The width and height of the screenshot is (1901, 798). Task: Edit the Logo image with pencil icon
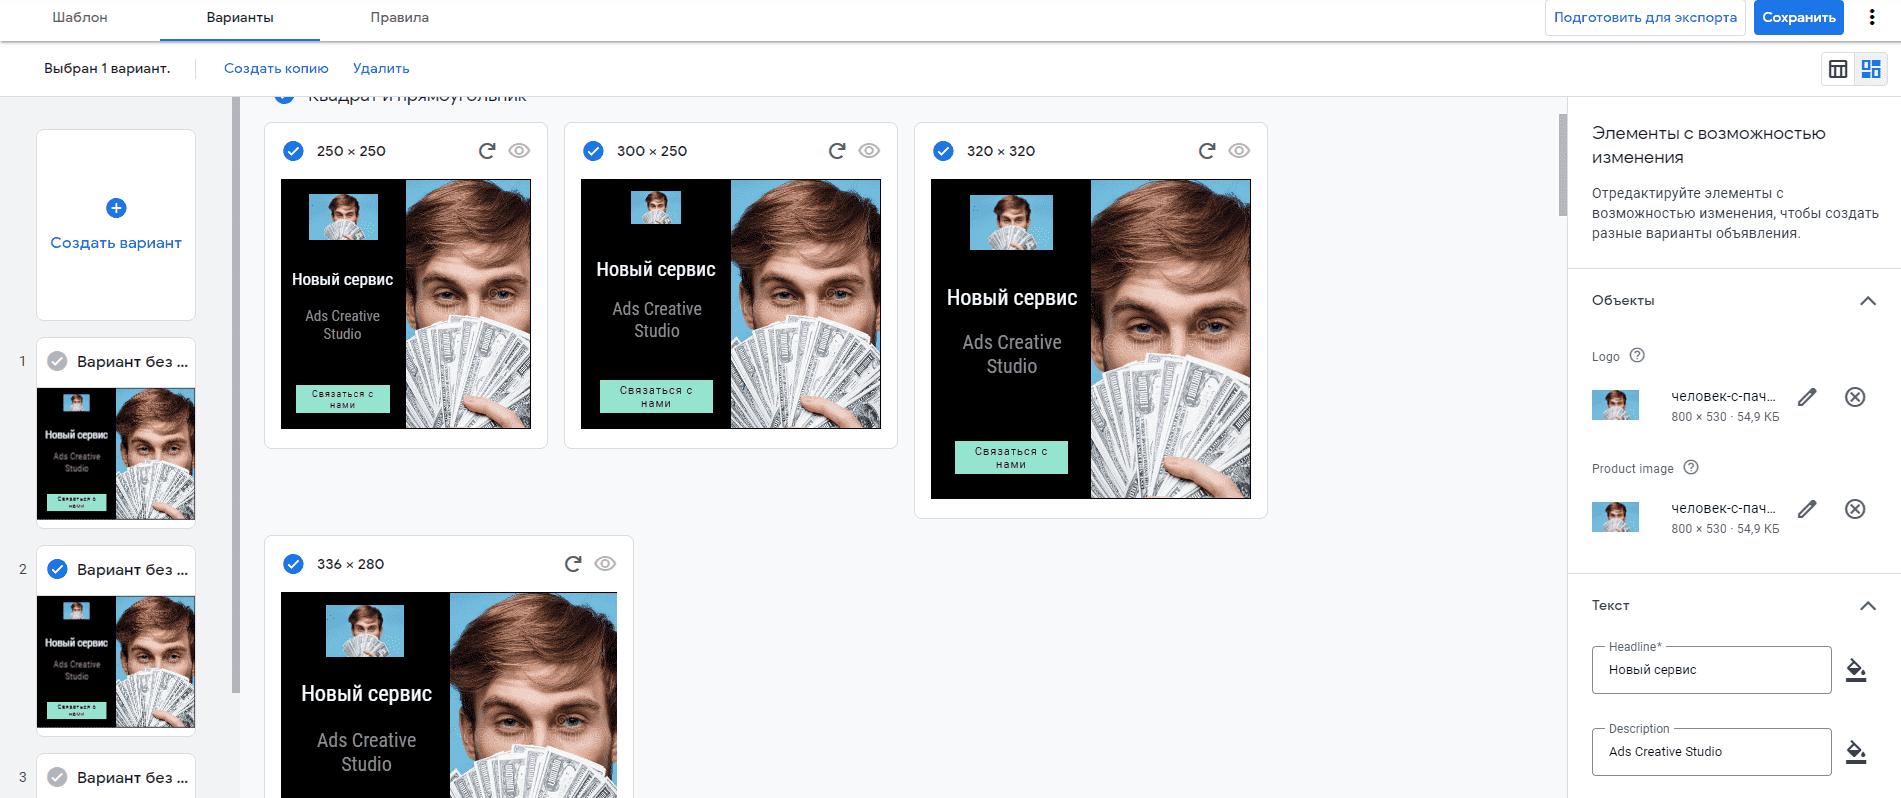1807,397
